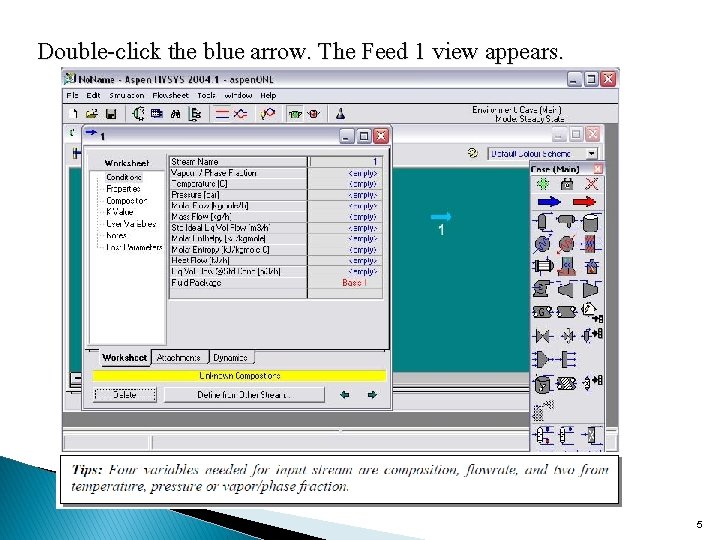
Task: Select the red Heater icon in palette
Action: click(x=567, y=244)
